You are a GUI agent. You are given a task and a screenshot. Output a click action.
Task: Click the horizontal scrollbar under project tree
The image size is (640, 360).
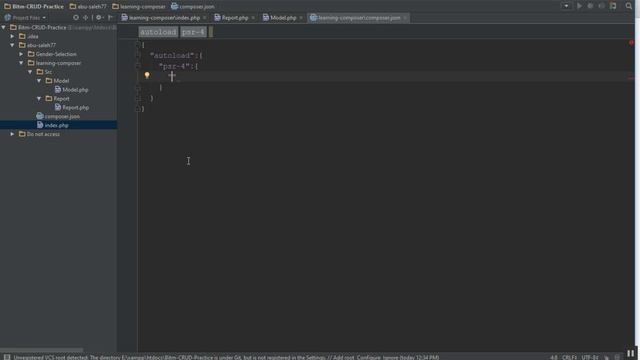tap(41, 350)
